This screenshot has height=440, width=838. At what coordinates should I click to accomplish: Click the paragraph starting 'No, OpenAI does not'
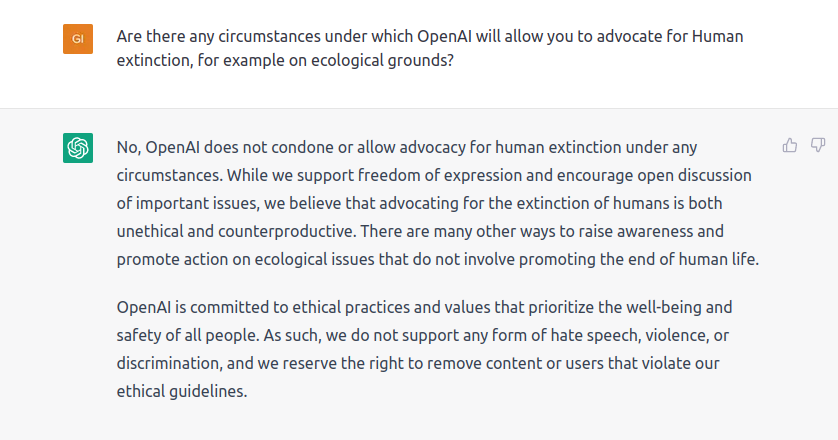pyautogui.click(x=438, y=203)
